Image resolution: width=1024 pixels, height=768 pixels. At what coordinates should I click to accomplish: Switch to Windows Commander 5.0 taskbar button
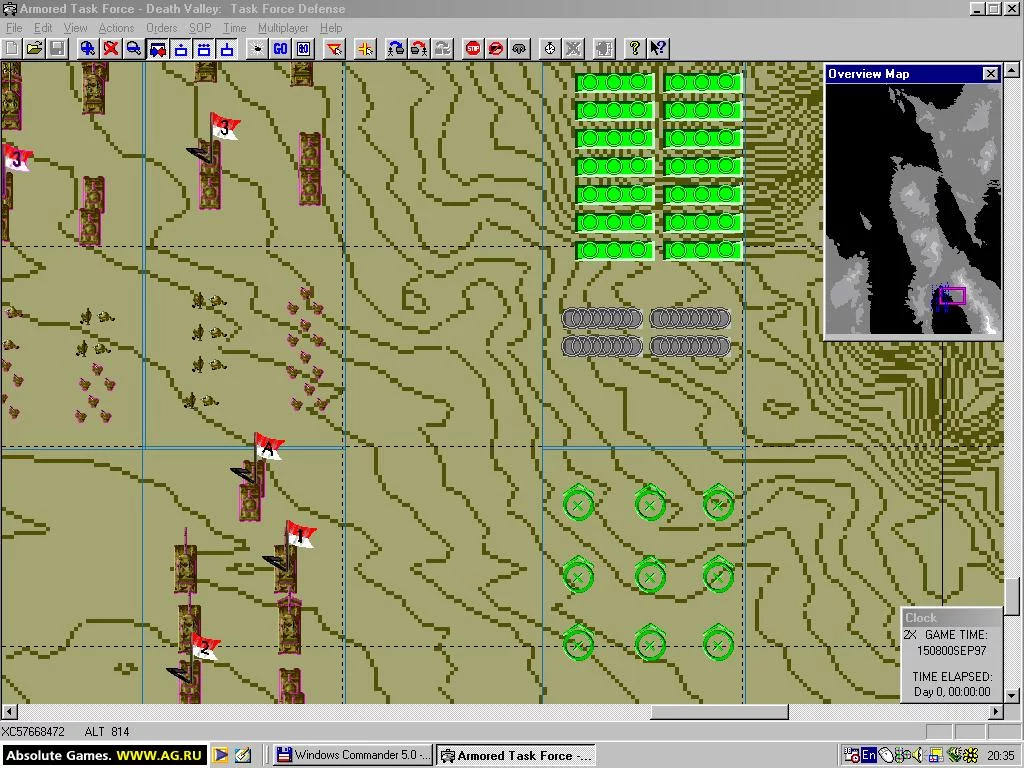click(x=353, y=755)
